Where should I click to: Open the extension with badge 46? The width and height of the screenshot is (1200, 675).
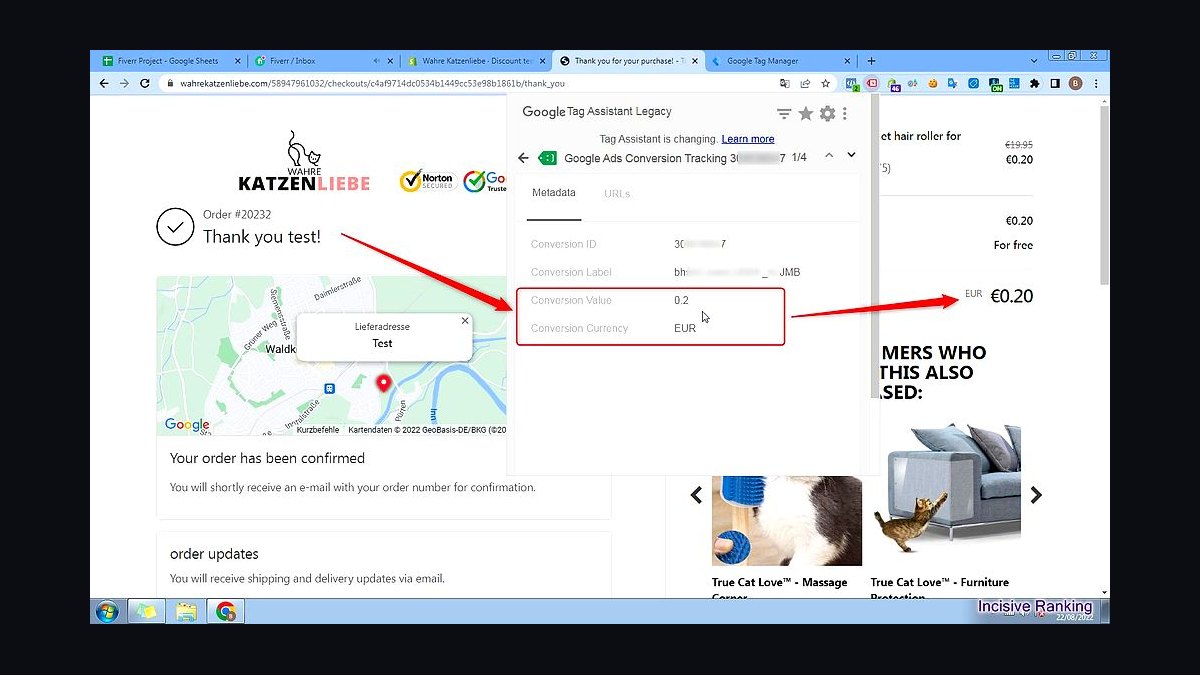click(x=893, y=84)
